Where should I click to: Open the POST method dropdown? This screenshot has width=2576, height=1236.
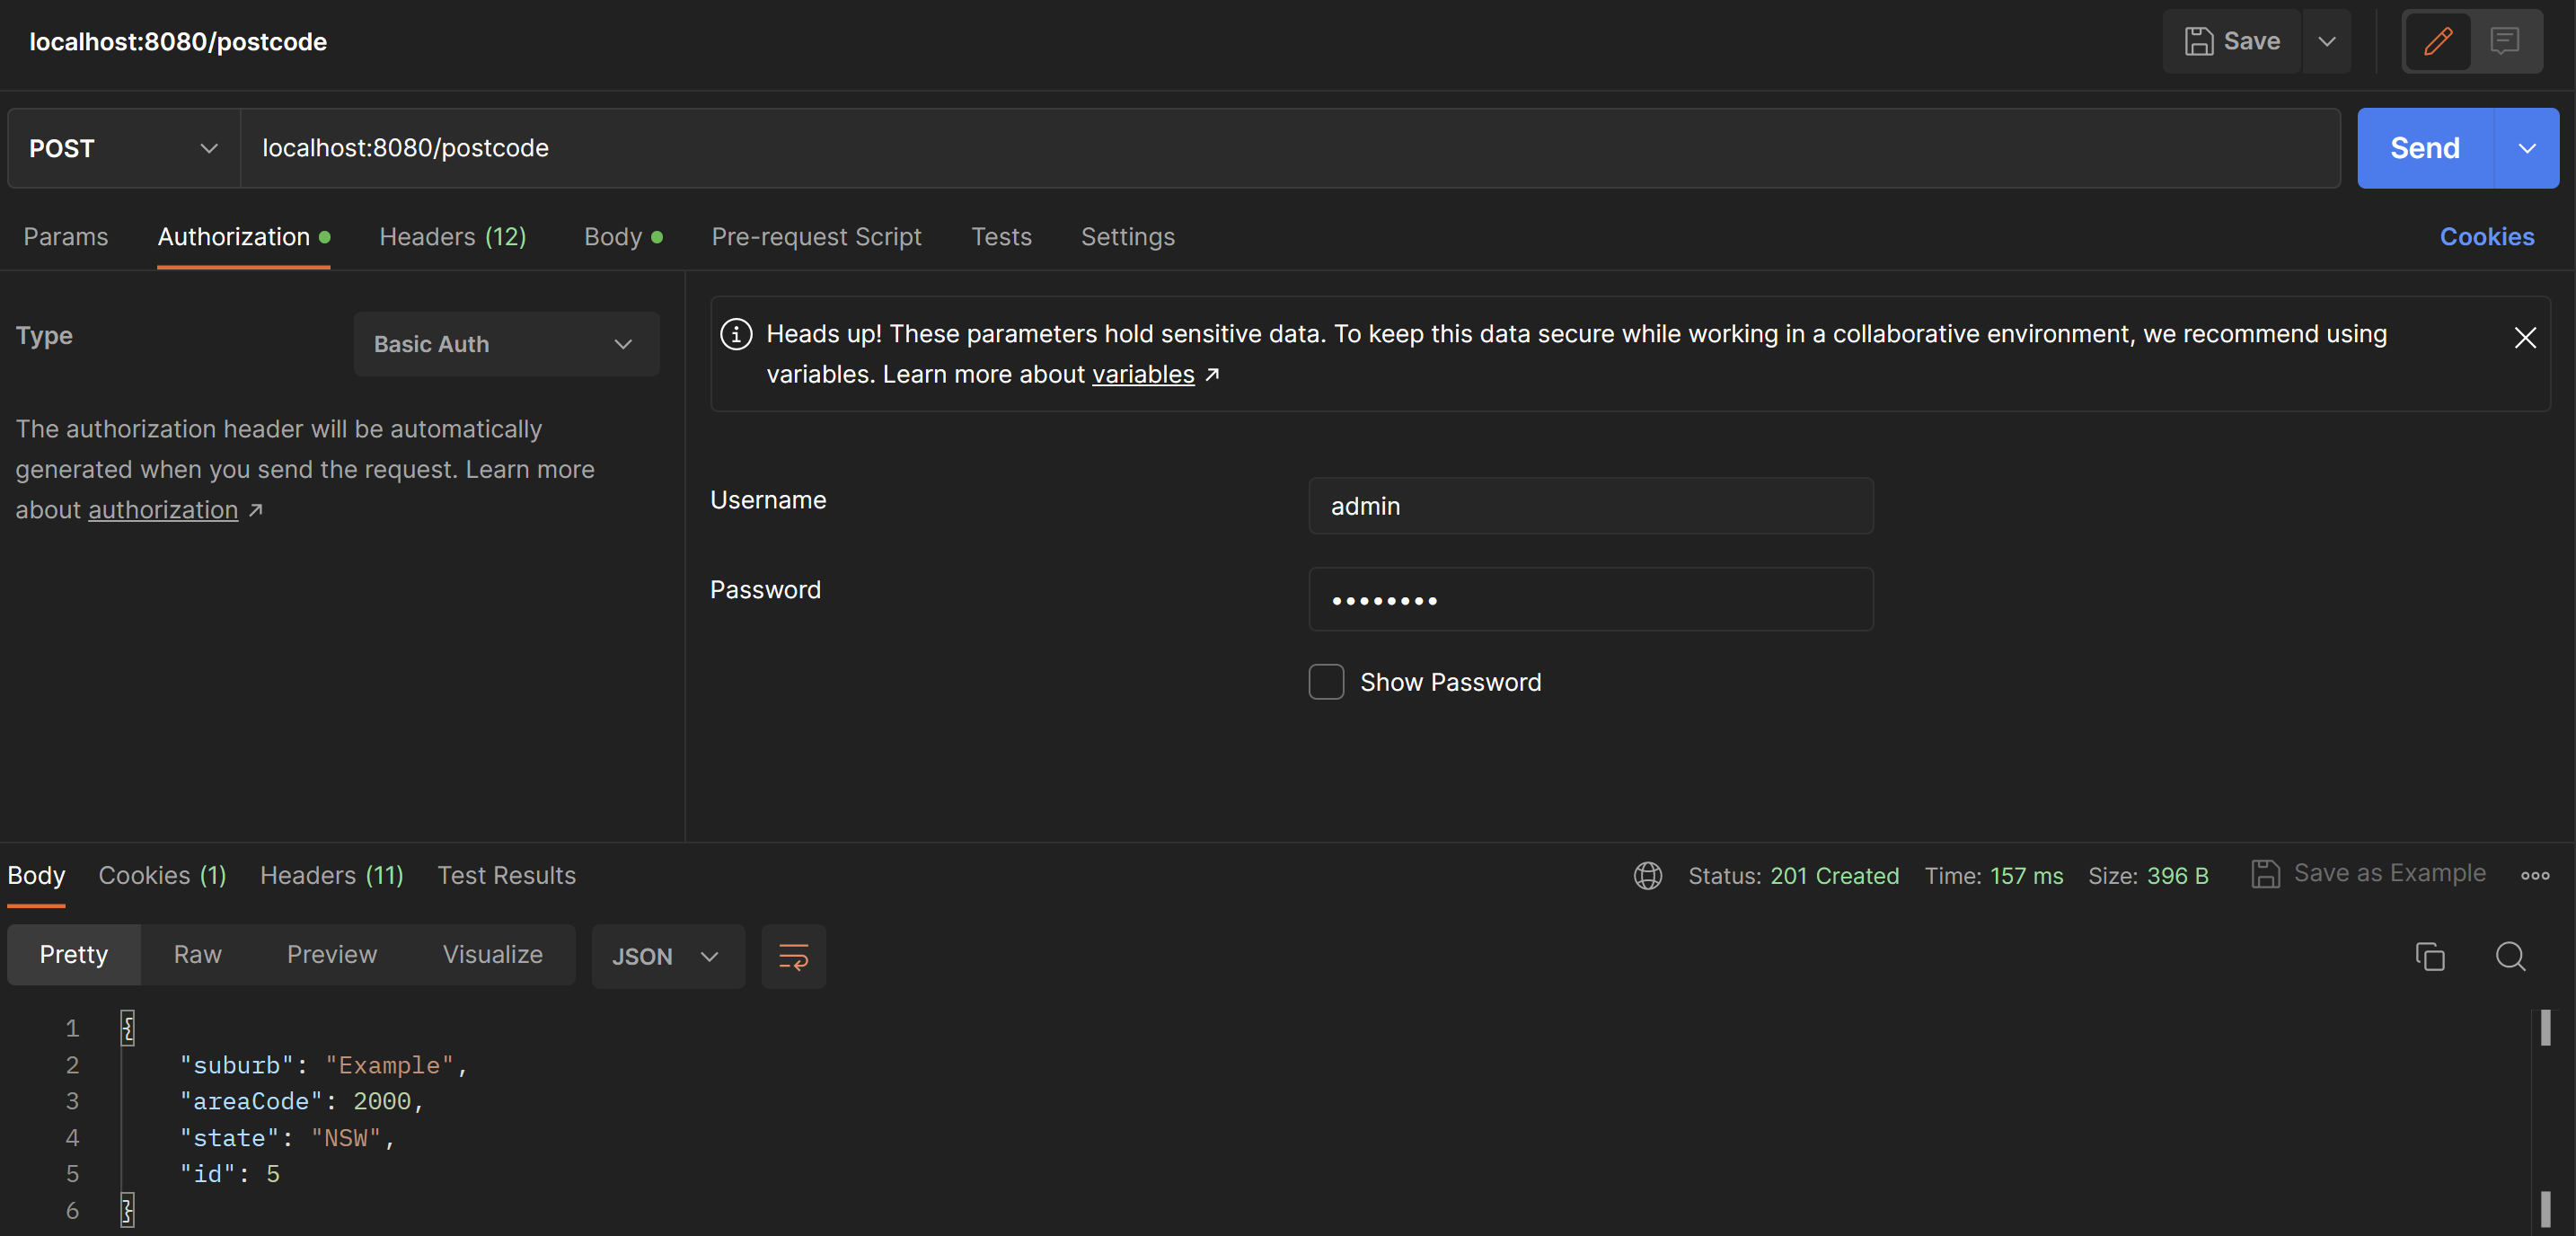(123, 148)
